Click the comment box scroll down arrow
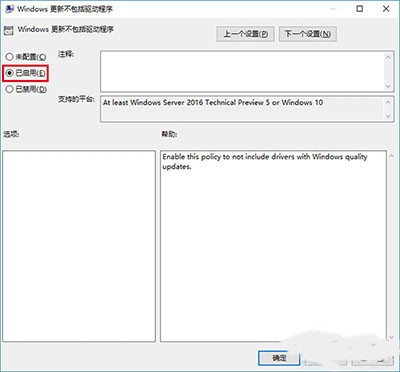 pos(388,86)
